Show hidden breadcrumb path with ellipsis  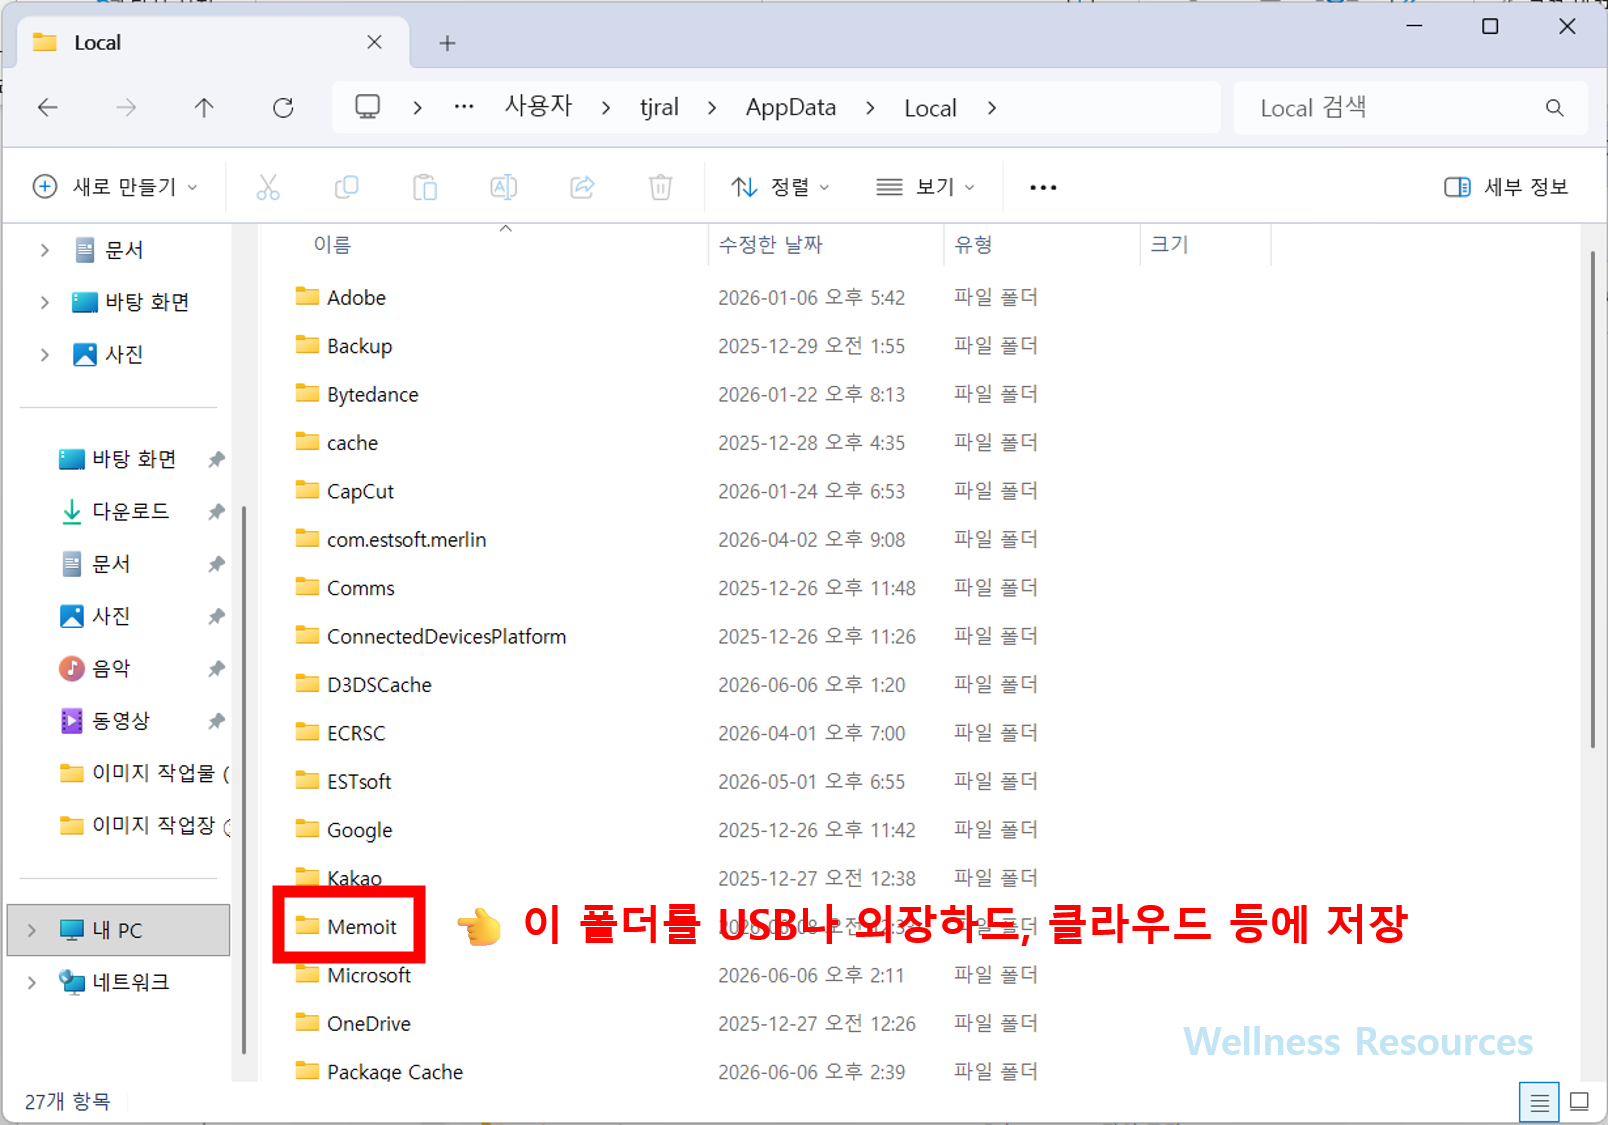click(464, 107)
